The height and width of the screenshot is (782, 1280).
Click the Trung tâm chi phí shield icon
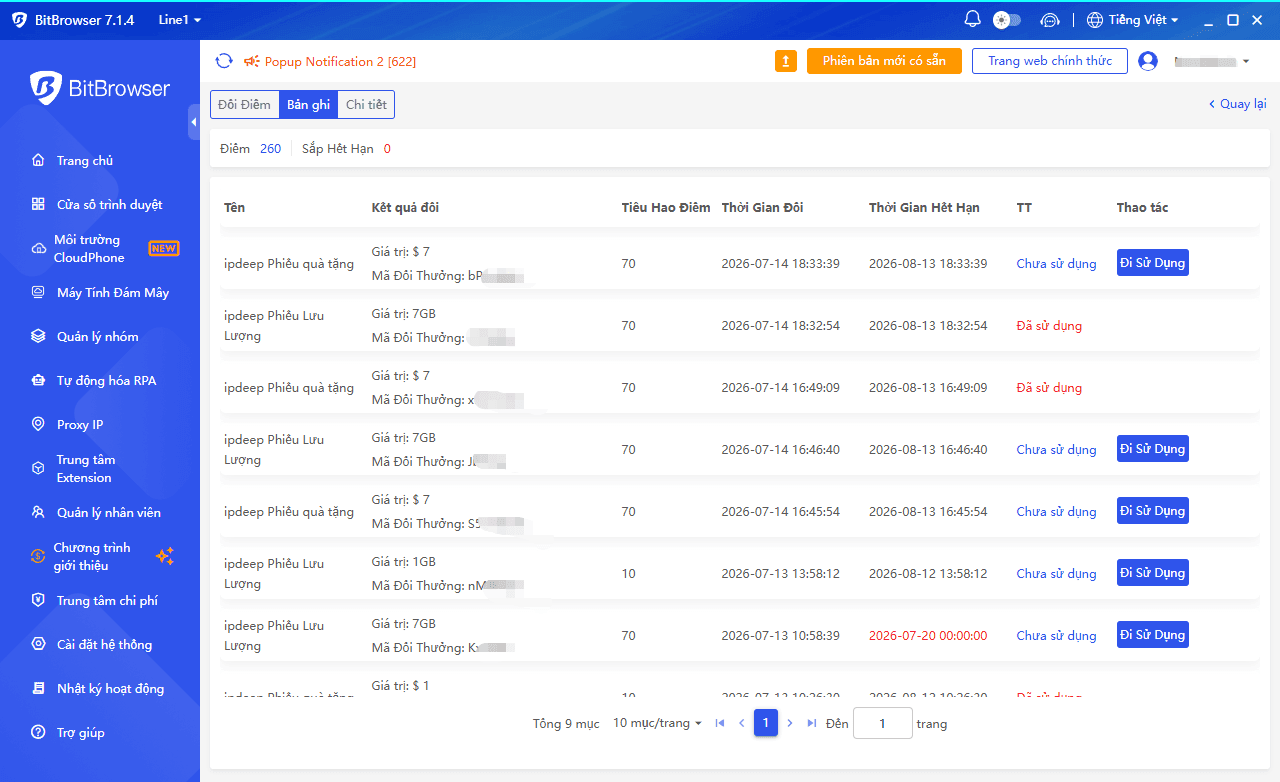(38, 601)
